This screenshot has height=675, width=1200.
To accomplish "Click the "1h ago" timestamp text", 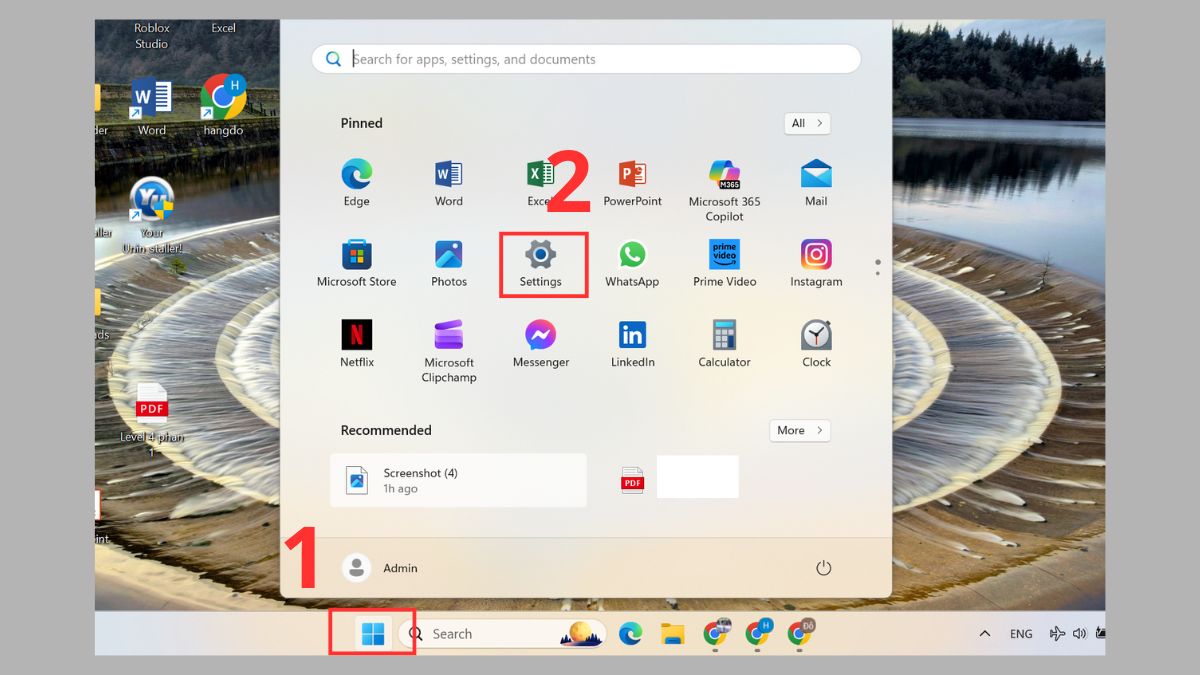I will (400, 489).
